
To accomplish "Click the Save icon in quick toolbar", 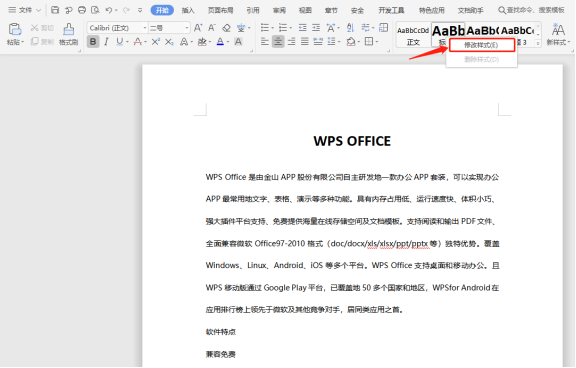I will (55, 10).
